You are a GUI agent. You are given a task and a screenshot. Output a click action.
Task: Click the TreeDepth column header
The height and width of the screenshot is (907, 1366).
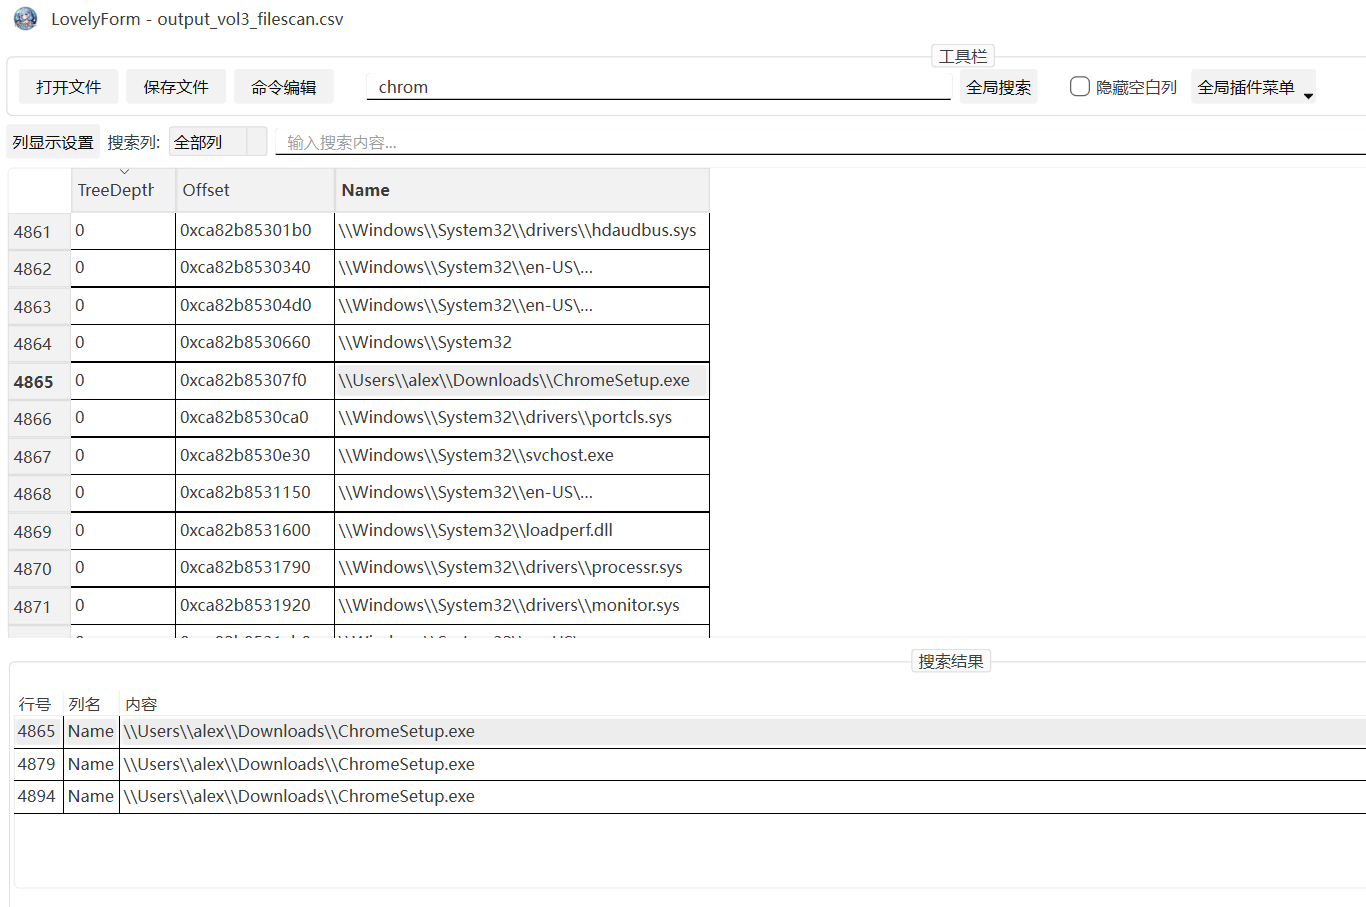(123, 190)
